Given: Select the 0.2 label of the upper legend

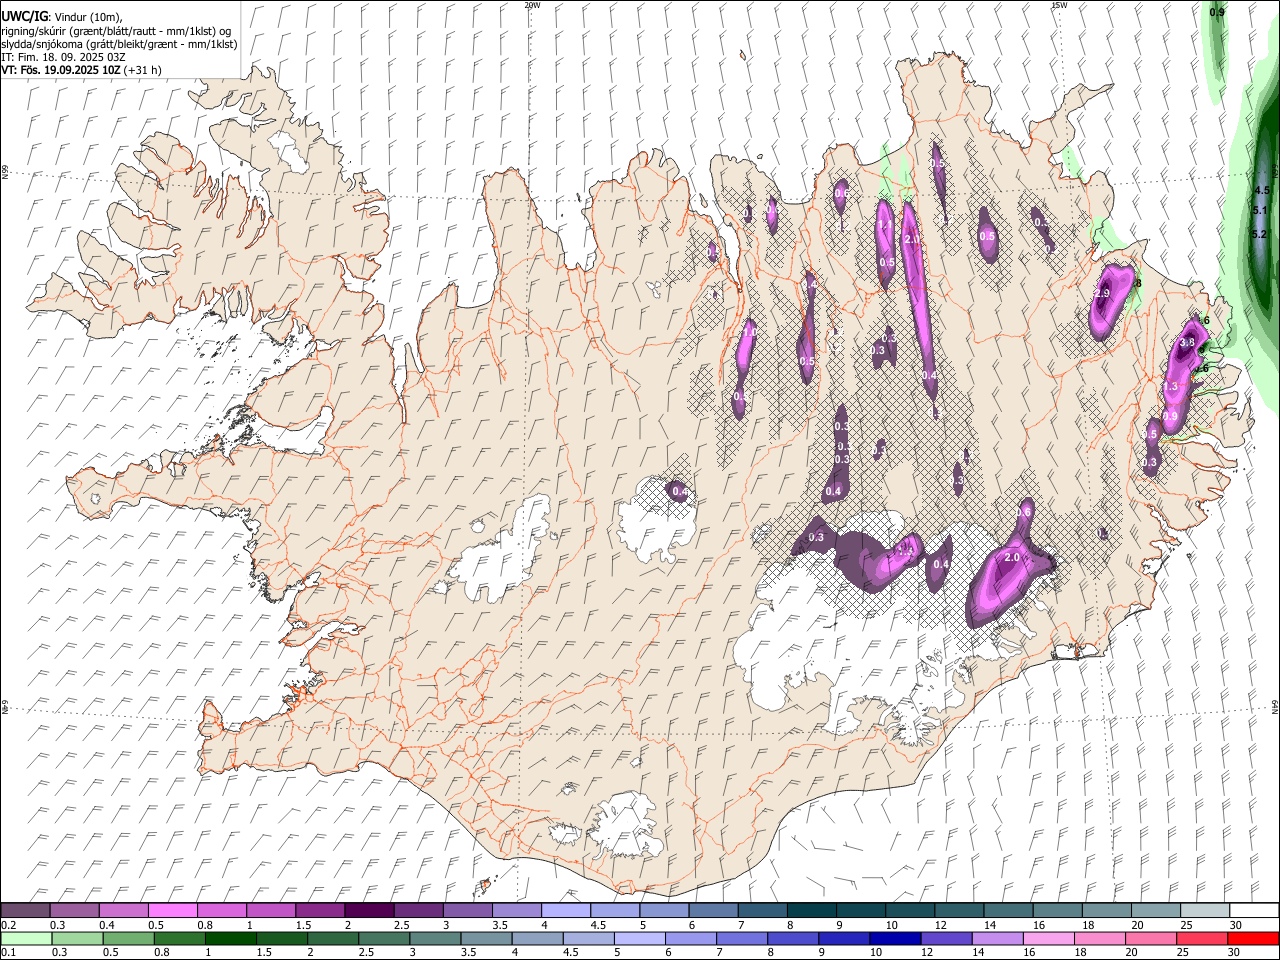Looking at the screenshot, I should (x=9, y=925).
